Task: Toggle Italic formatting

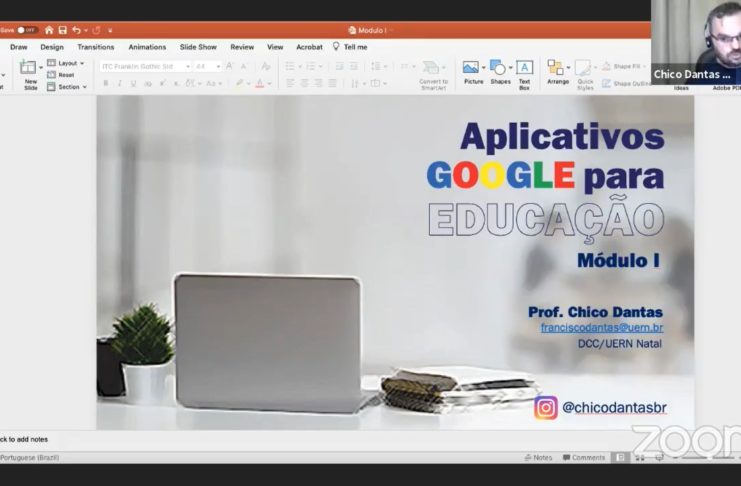Action: tap(120, 84)
